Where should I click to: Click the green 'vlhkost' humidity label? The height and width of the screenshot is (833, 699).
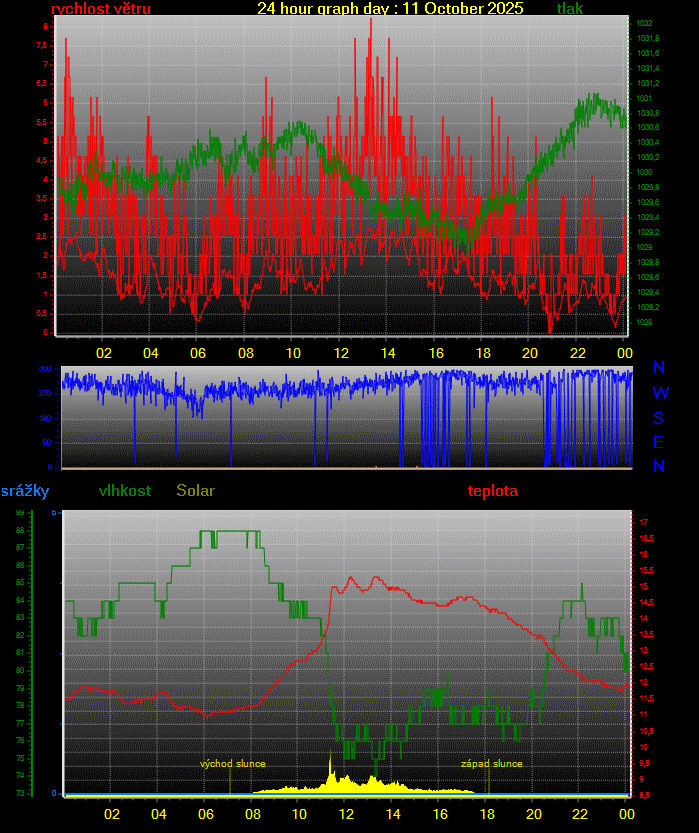[125, 491]
